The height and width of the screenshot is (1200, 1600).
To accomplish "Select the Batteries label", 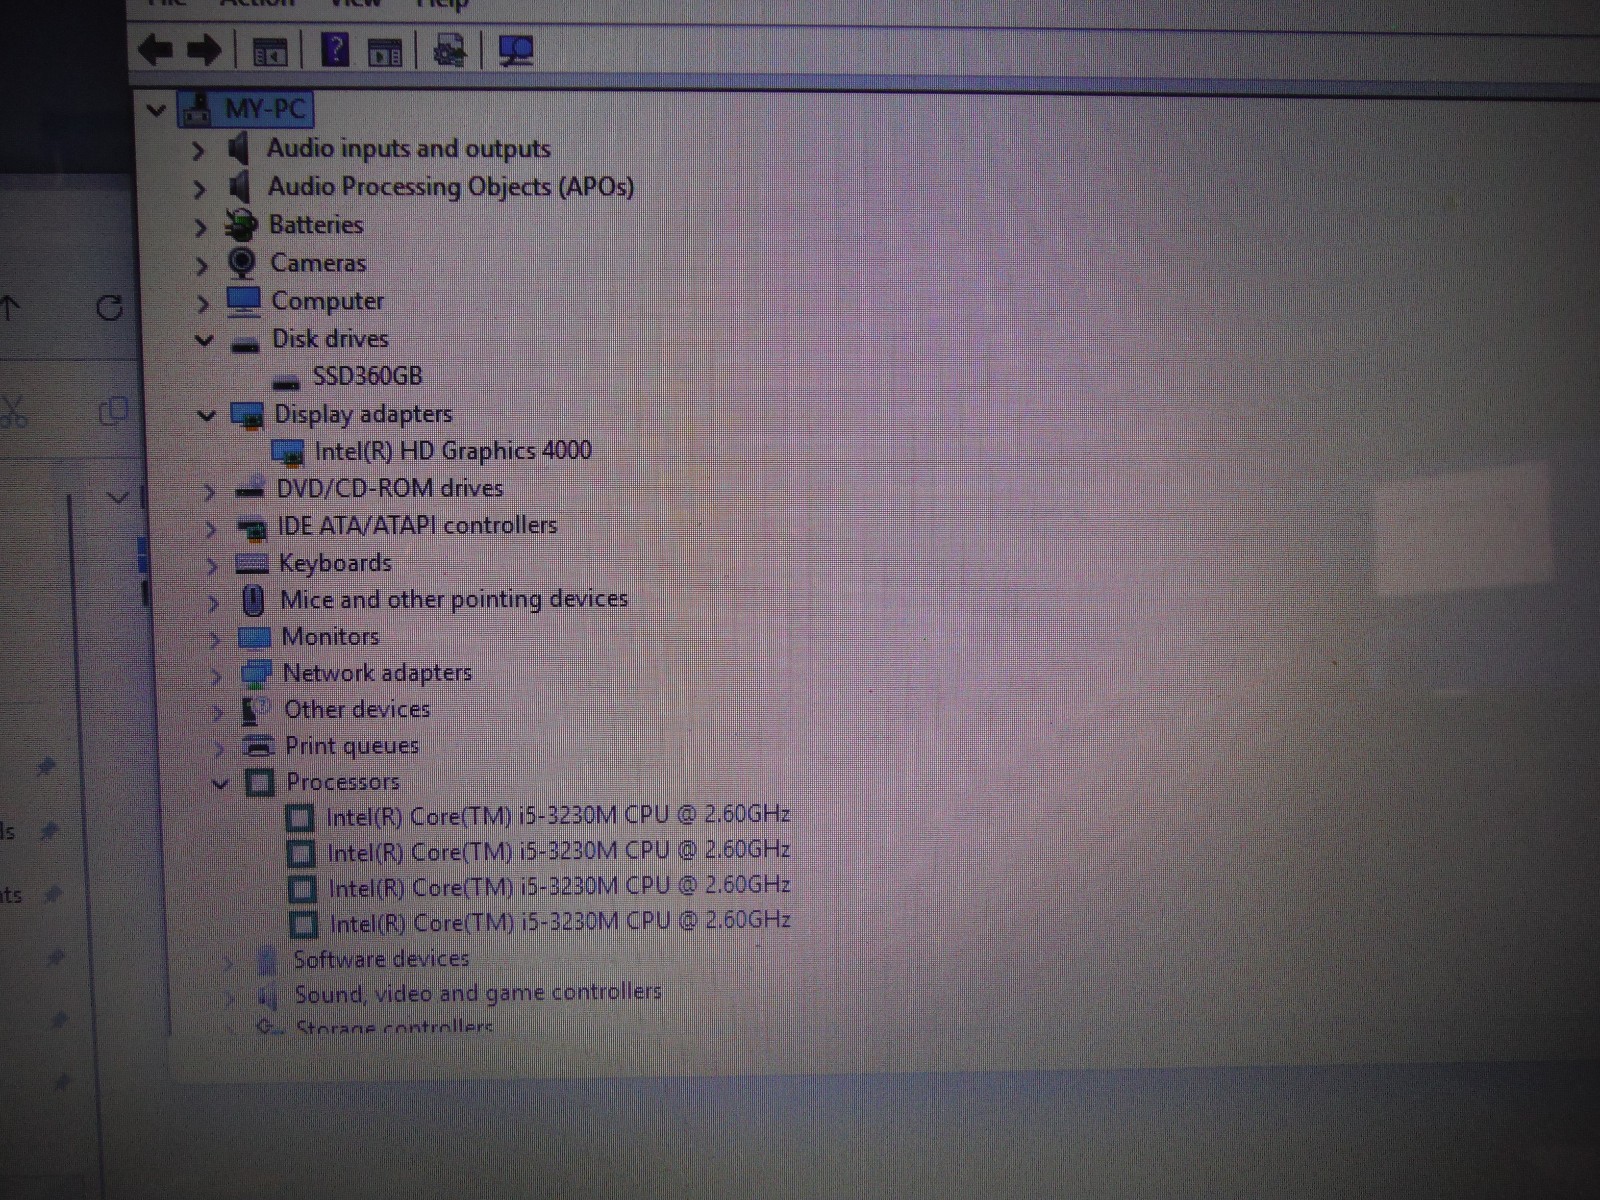I will coord(316,225).
